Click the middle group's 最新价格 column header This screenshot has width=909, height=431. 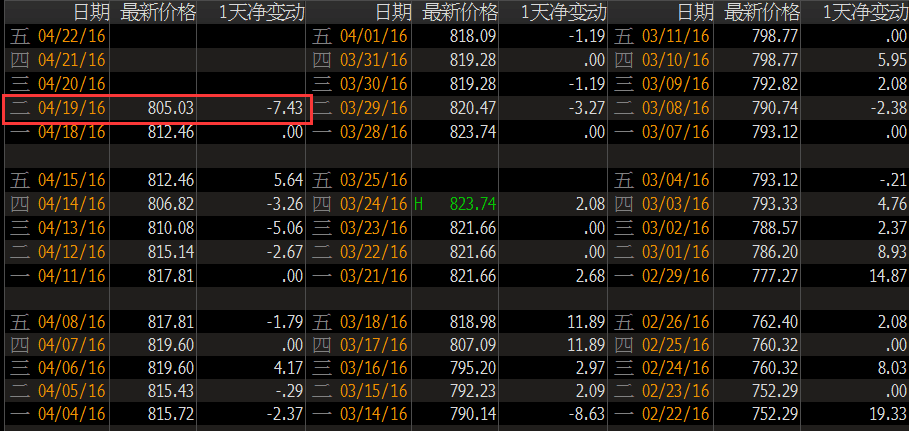pos(459,12)
